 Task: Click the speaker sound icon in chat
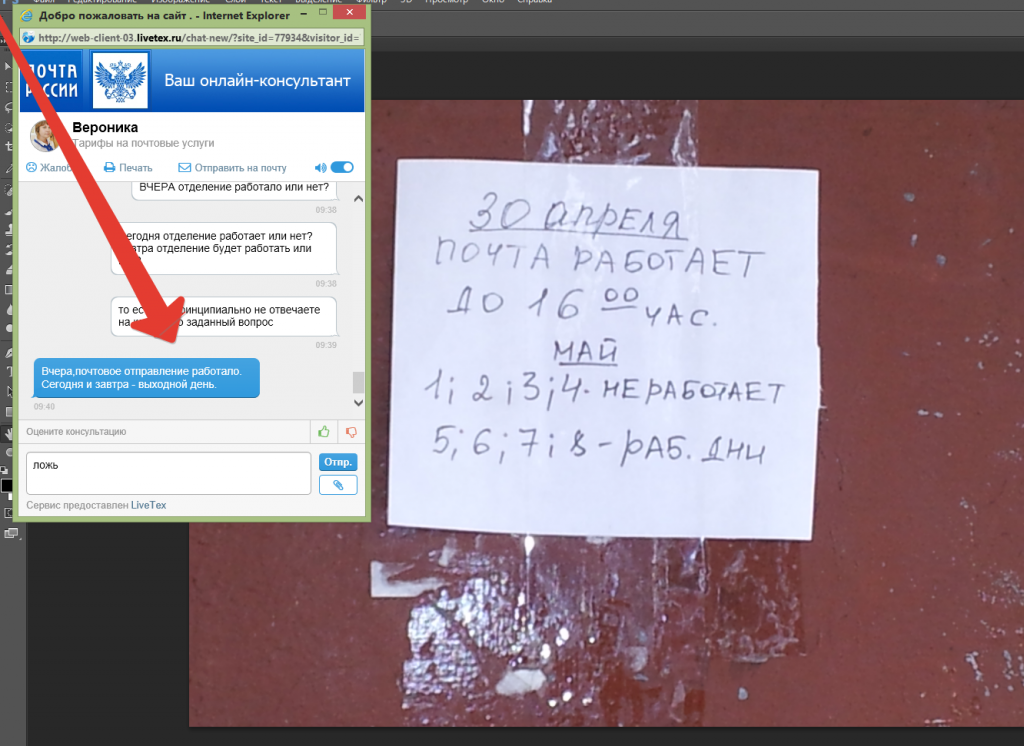321,168
